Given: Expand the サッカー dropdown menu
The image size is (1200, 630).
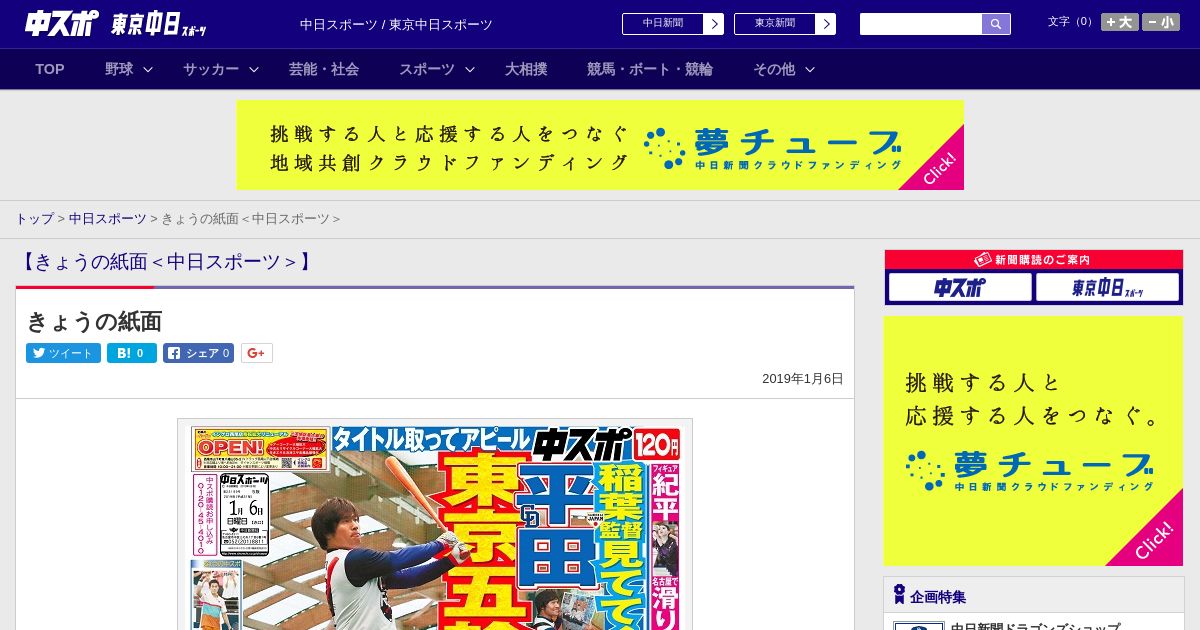Looking at the screenshot, I should tap(220, 69).
